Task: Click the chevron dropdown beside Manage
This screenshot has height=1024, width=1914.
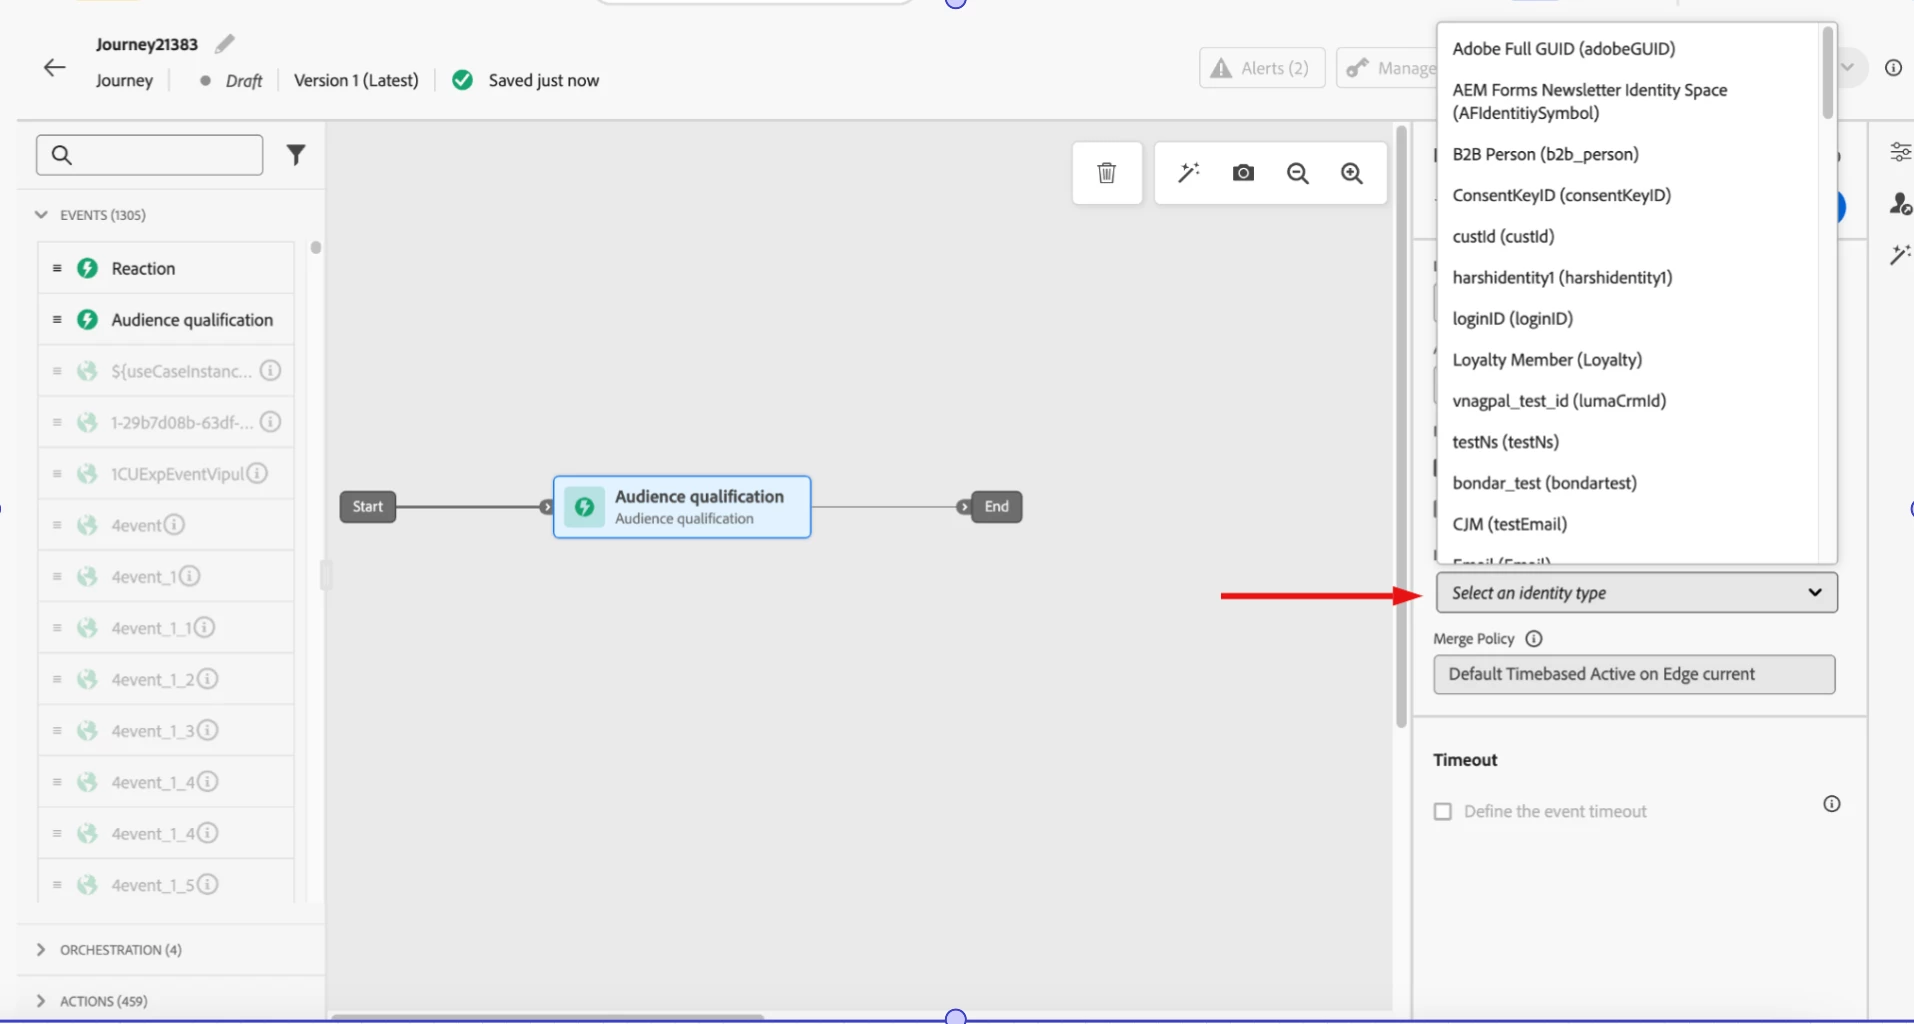Action: point(1848,68)
